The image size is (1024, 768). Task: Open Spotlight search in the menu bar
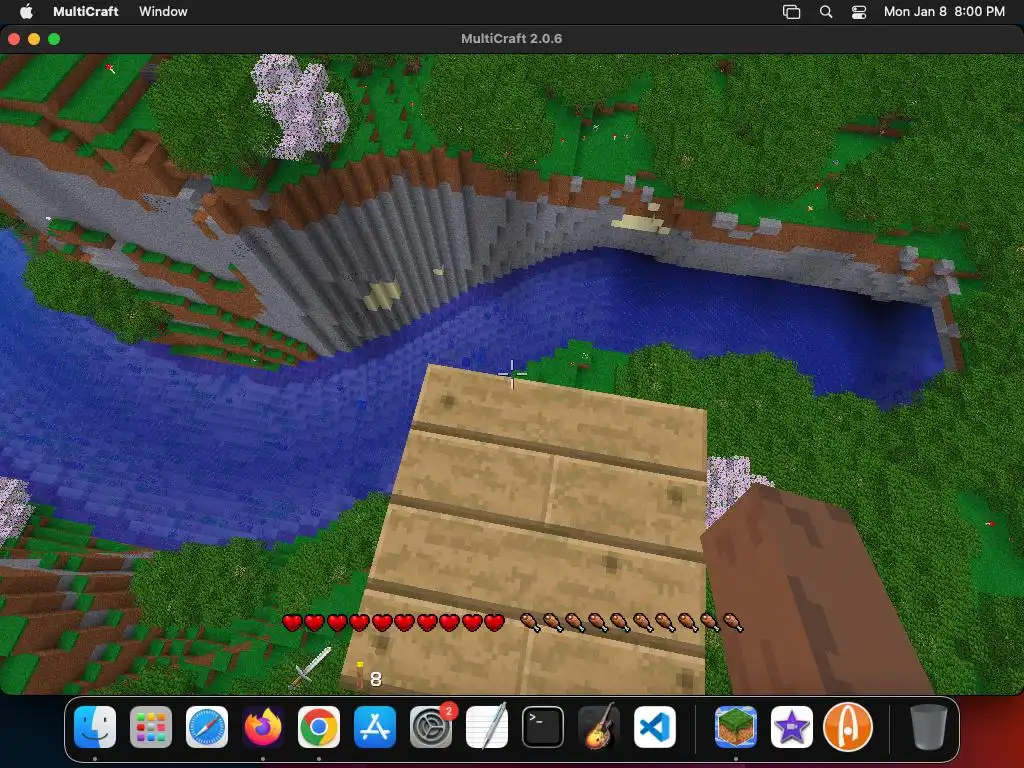[826, 12]
